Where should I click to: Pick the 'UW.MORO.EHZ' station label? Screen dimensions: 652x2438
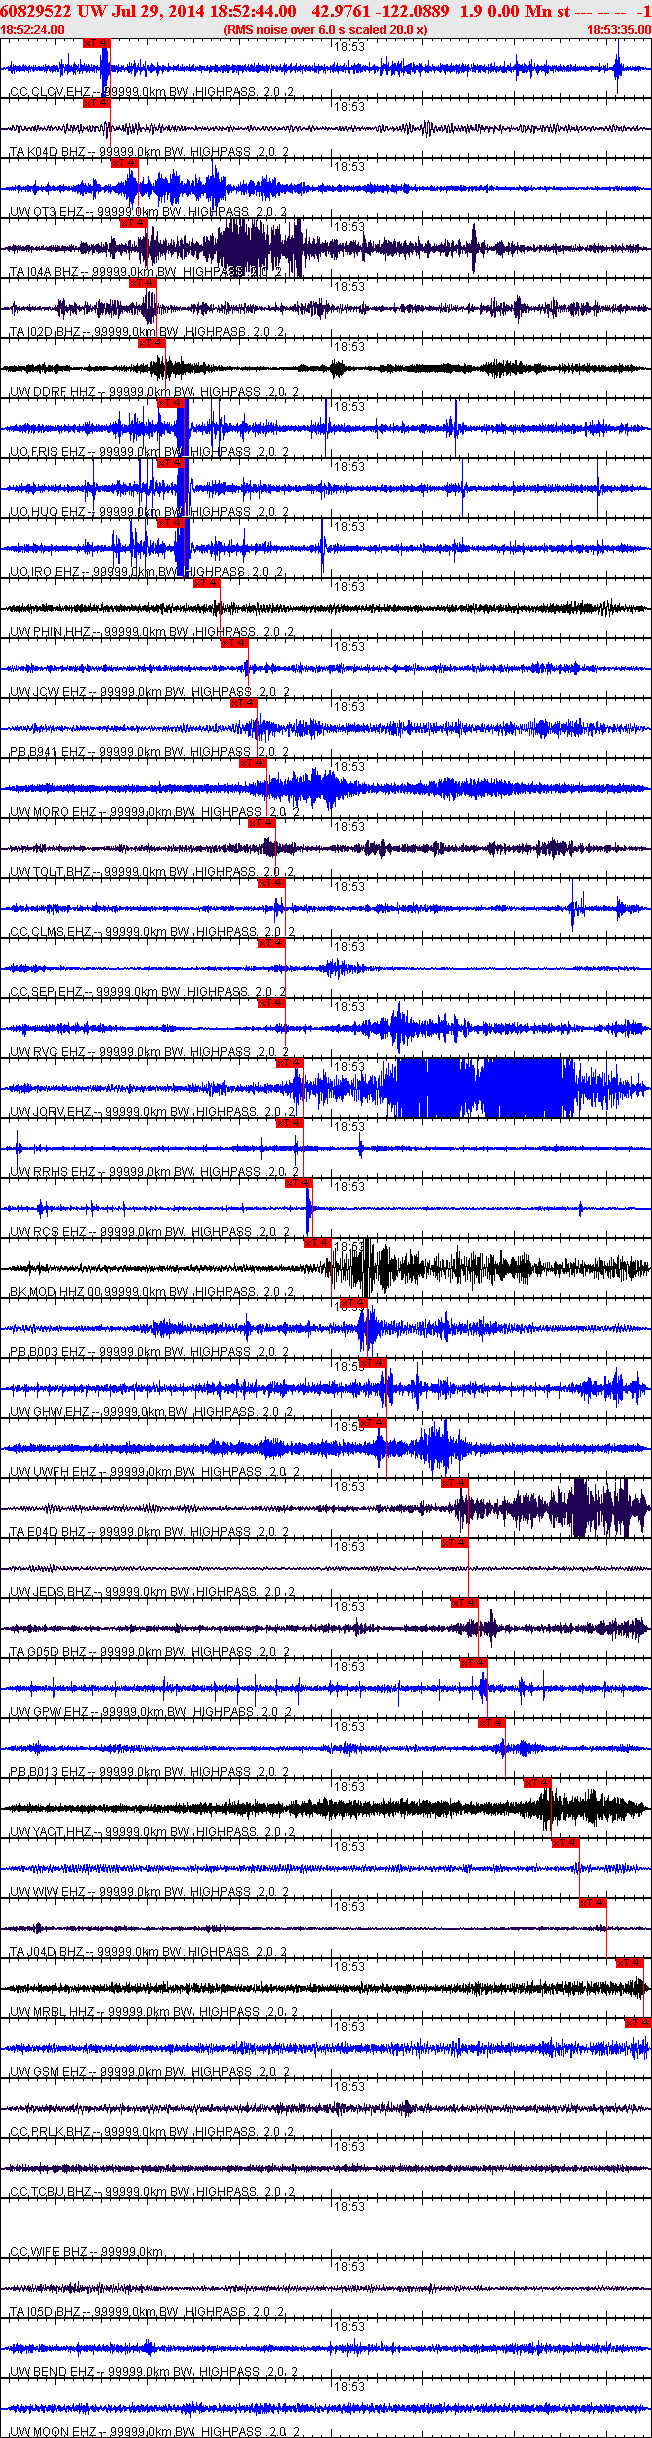pyautogui.click(x=54, y=812)
